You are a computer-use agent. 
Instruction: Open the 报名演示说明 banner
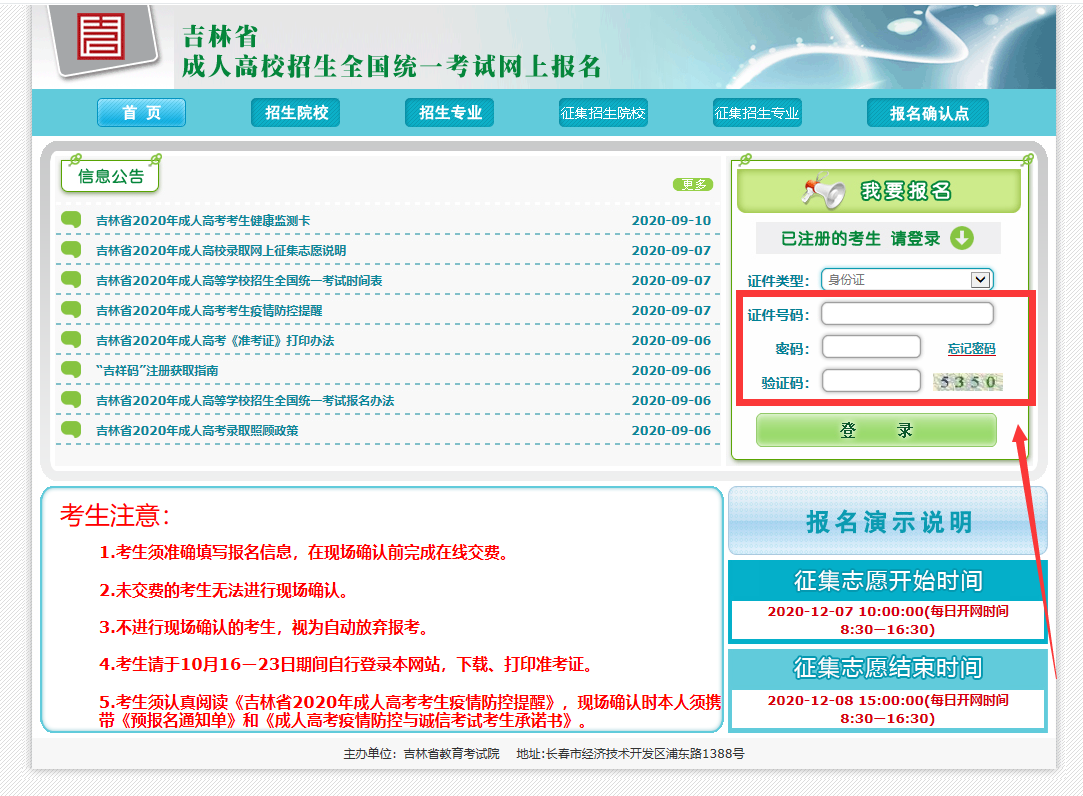(x=887, y=521)
